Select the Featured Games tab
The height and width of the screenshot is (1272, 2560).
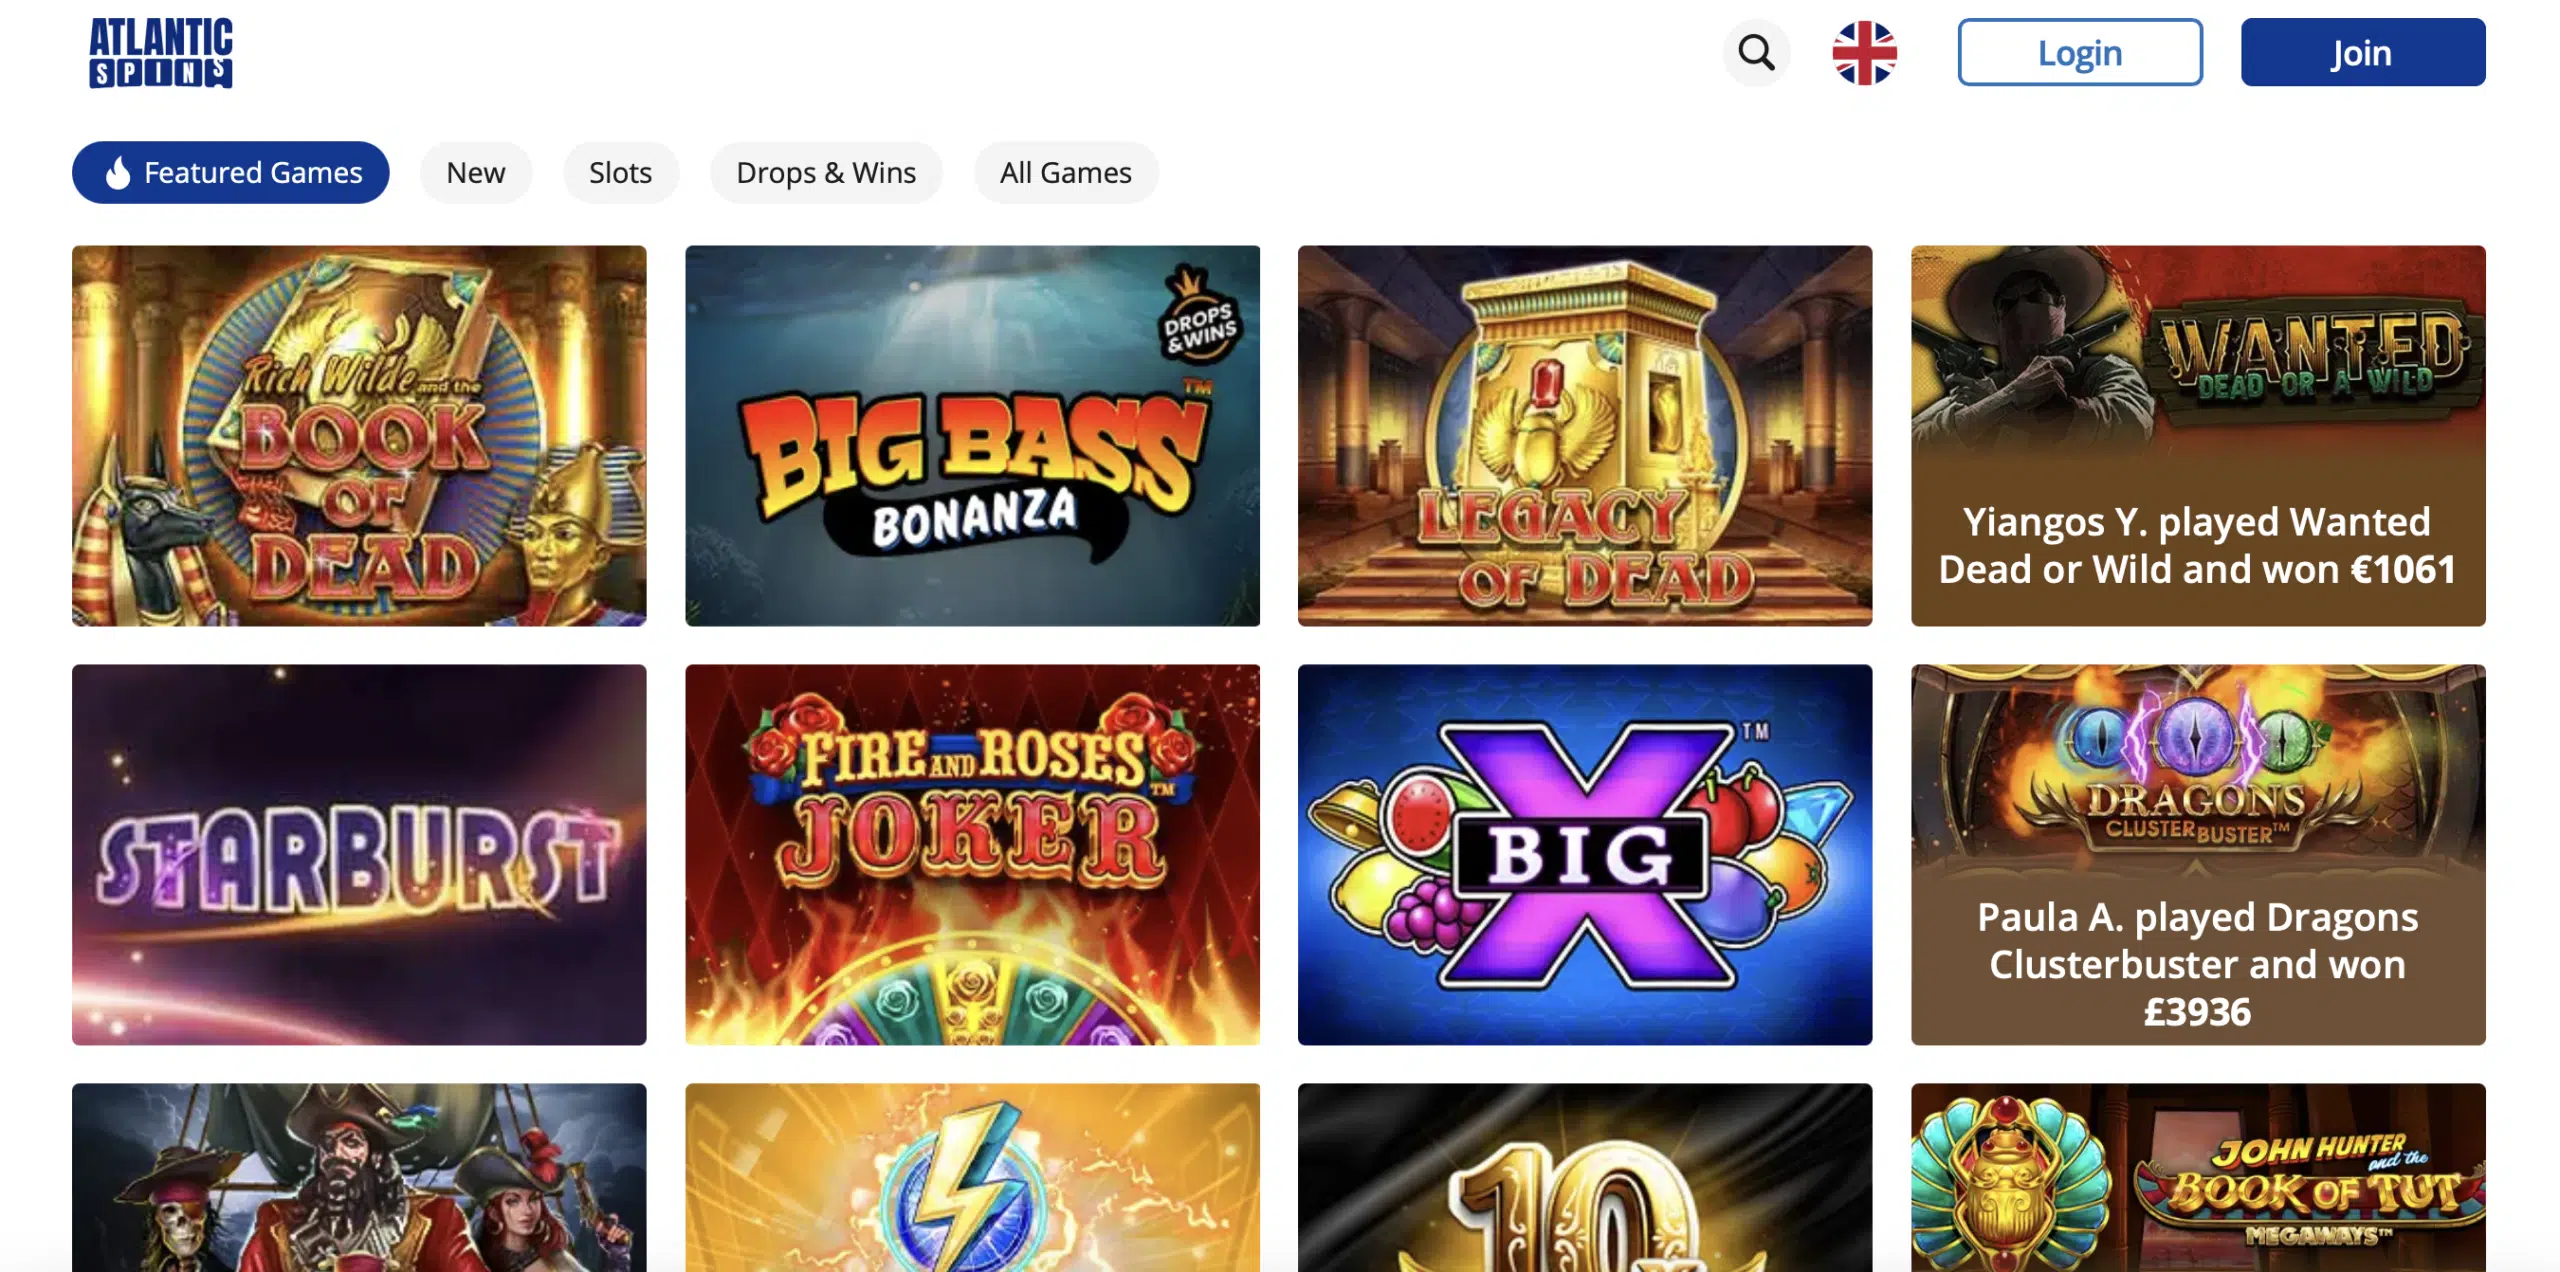coord(231,172)
